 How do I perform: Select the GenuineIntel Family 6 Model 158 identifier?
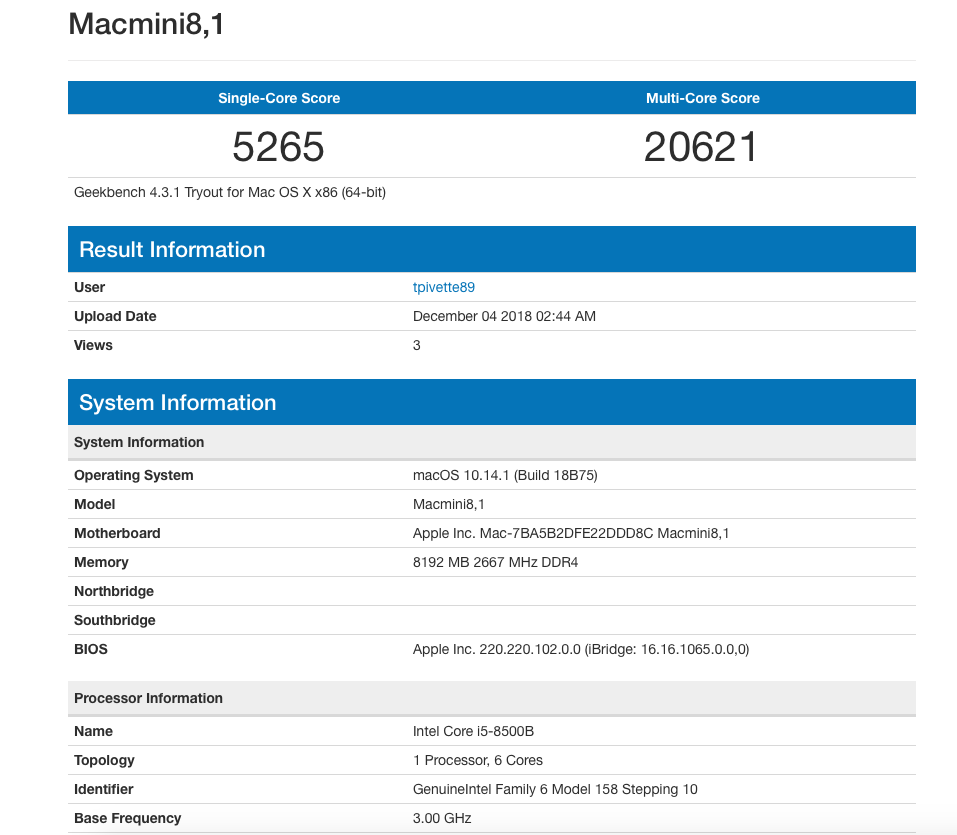click(x=555, y=789)
